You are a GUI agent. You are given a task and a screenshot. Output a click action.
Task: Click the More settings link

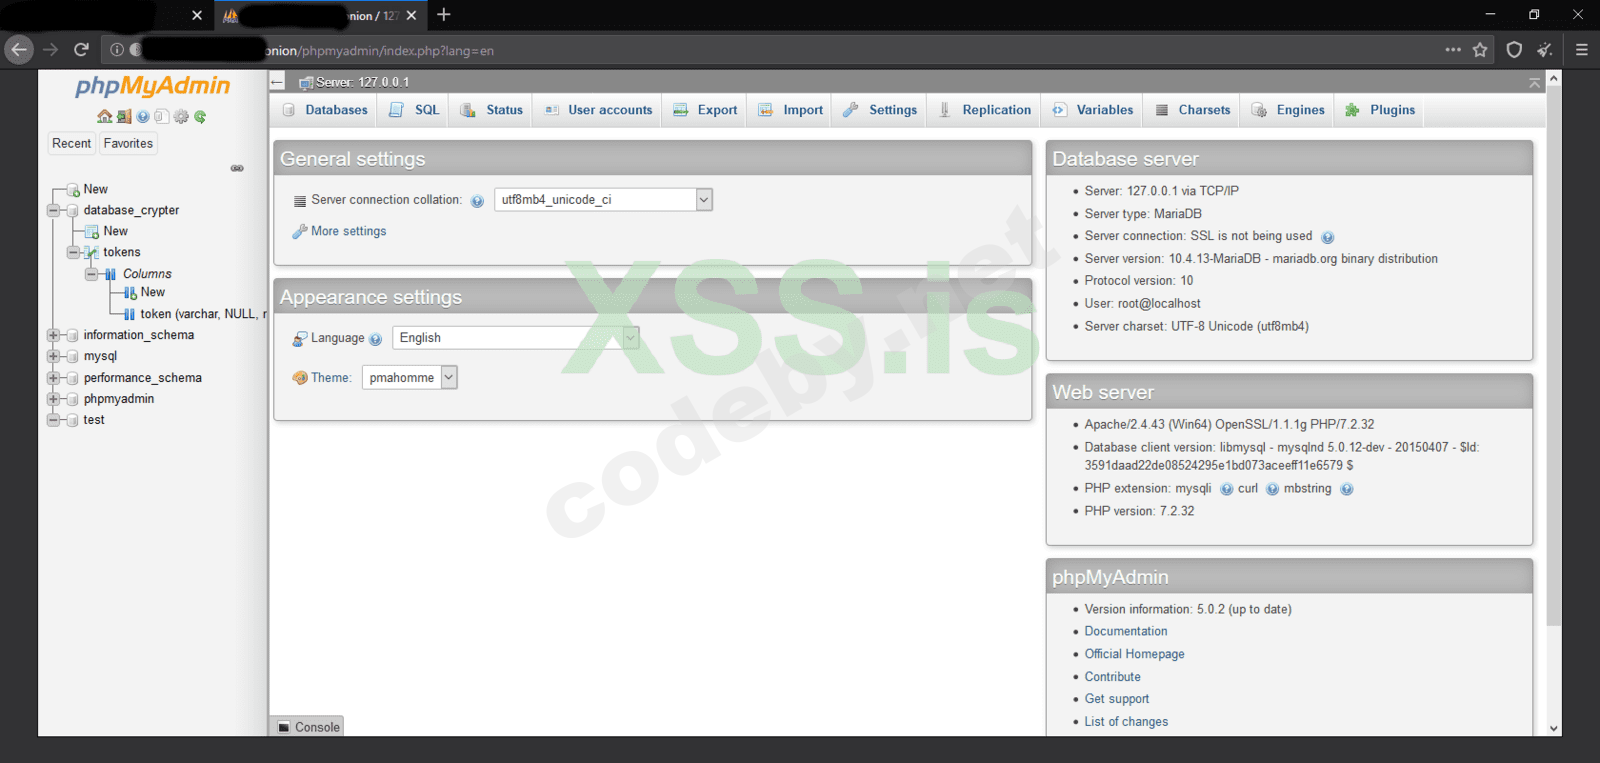click(x=348, y=231)
